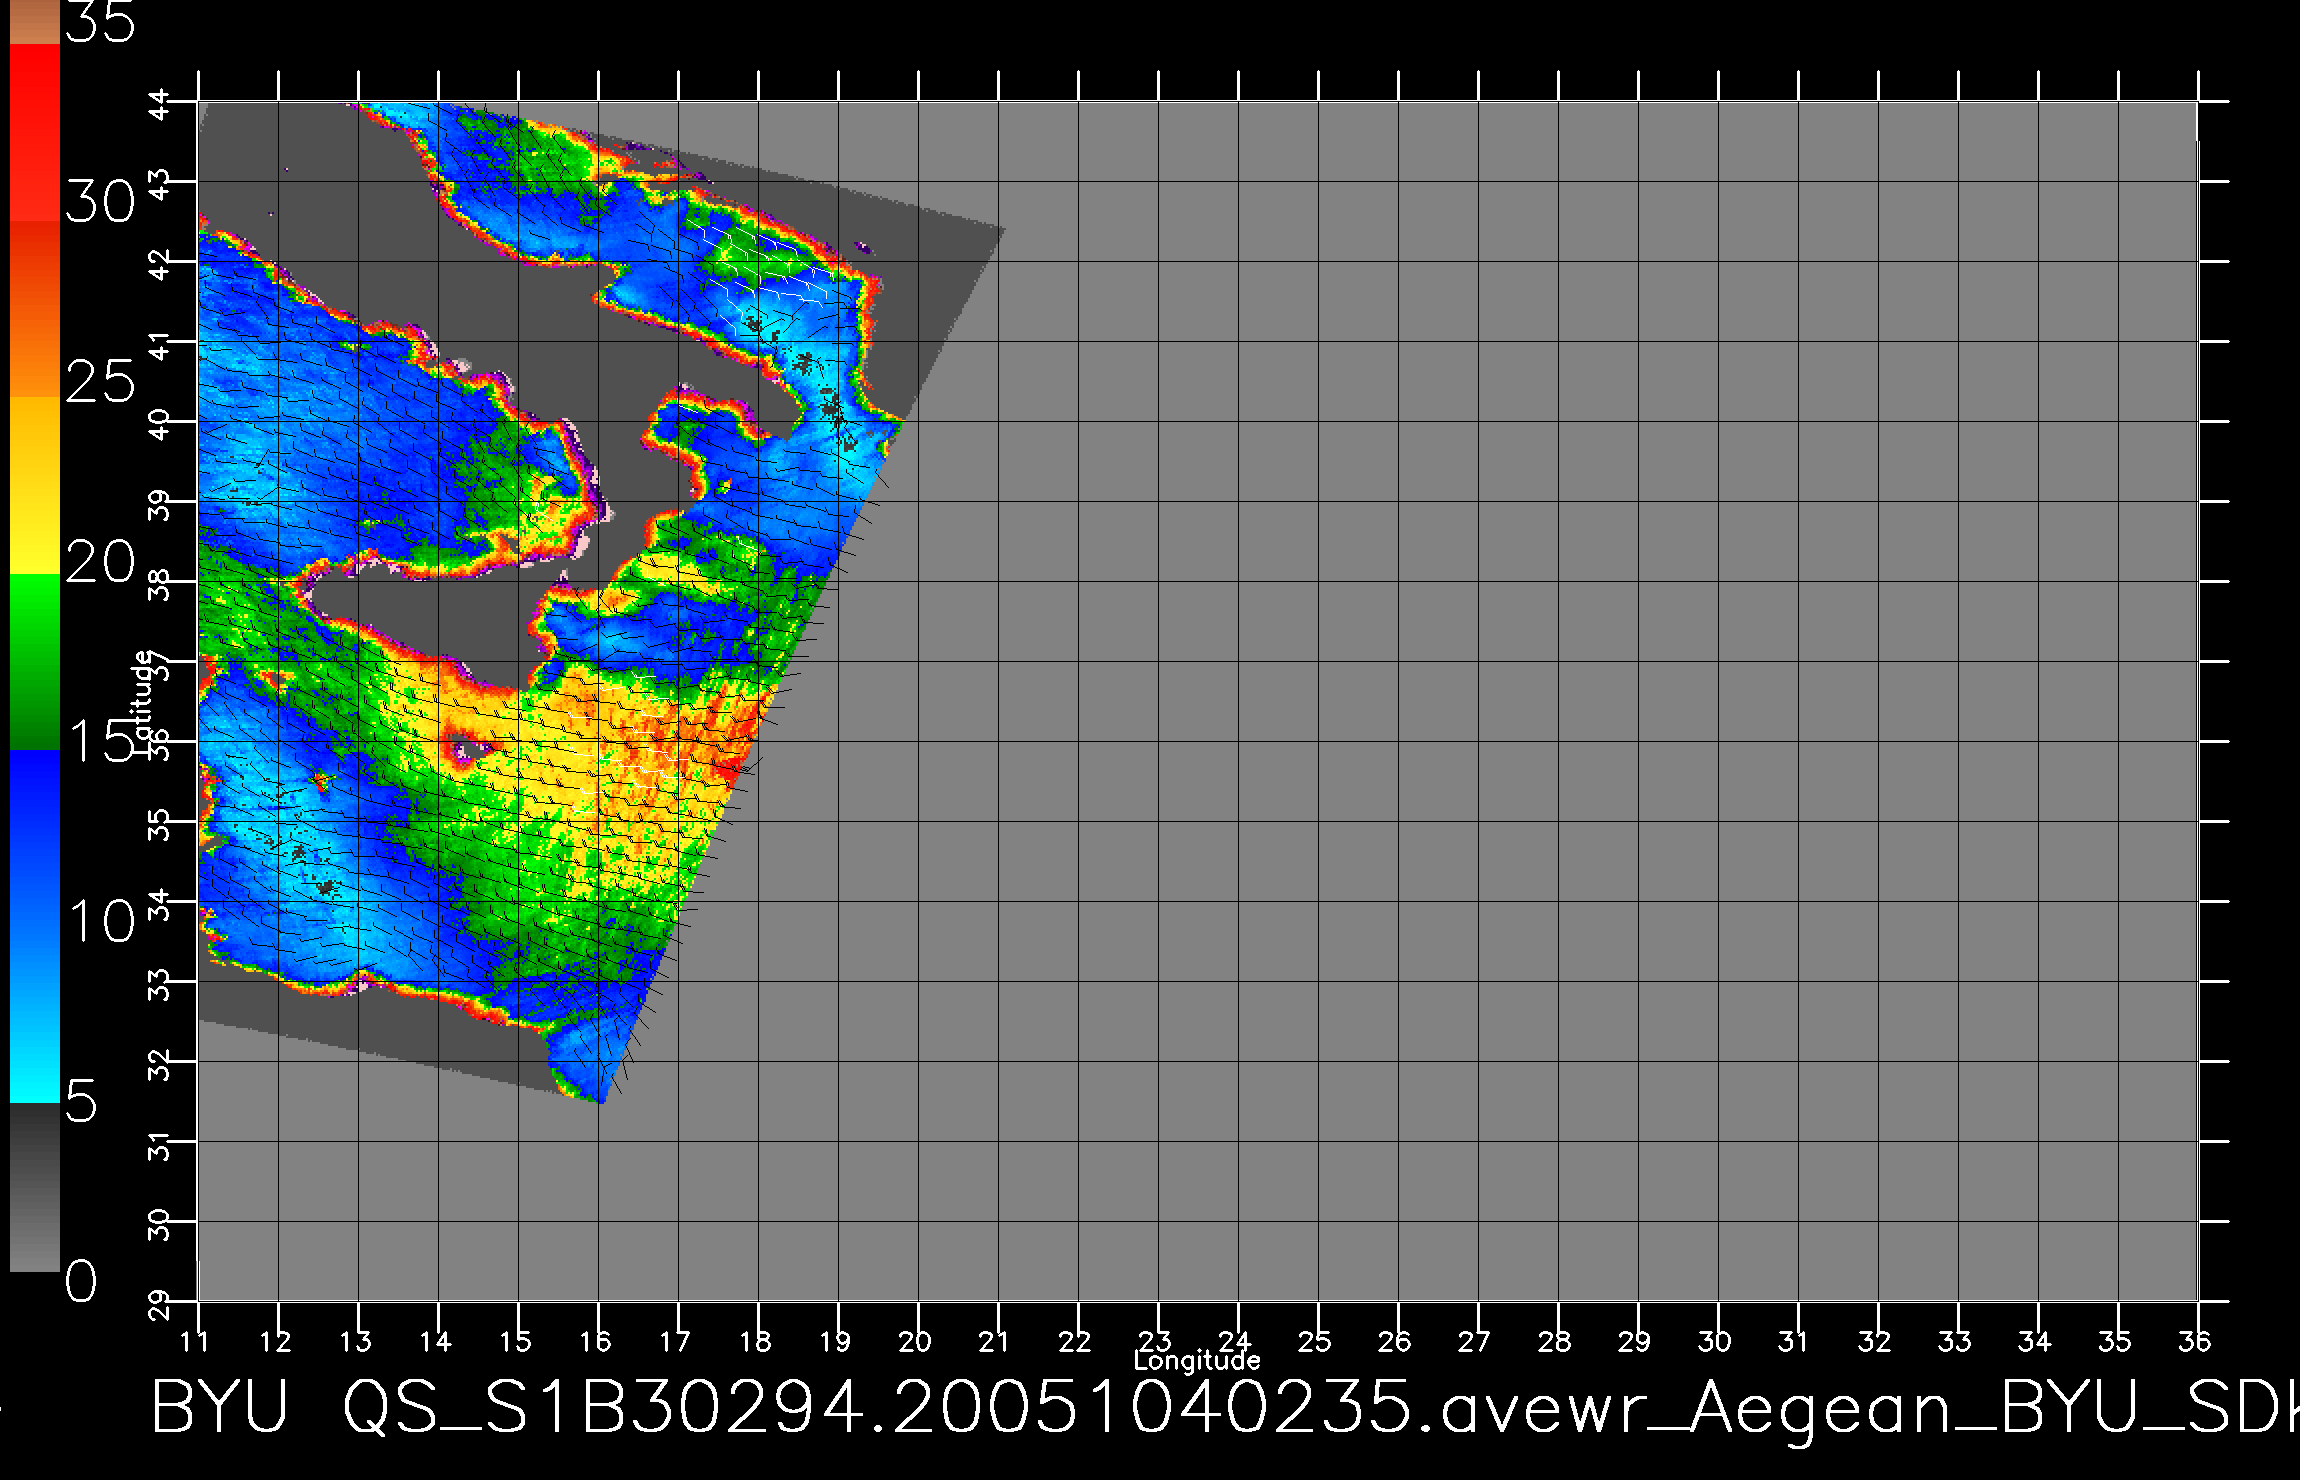Click the red segment of color bar
Viewport: 2300px width, 1480px height.
tap(35, 132)
